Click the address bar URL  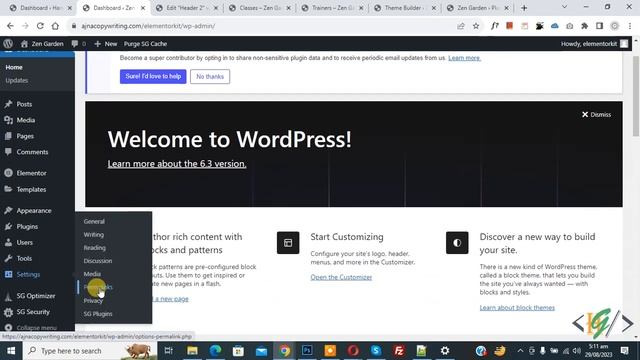[x=148, y=26]
